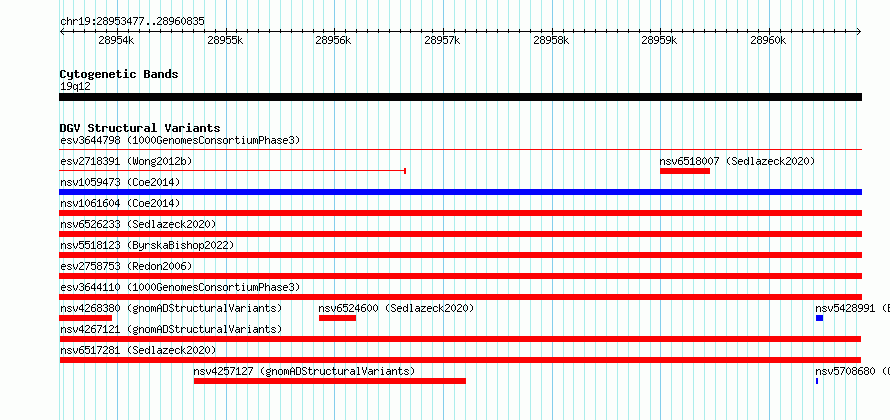
Task: Open variant esv2718391 (Wong2012b) label
Action: (x=126, y=162)
